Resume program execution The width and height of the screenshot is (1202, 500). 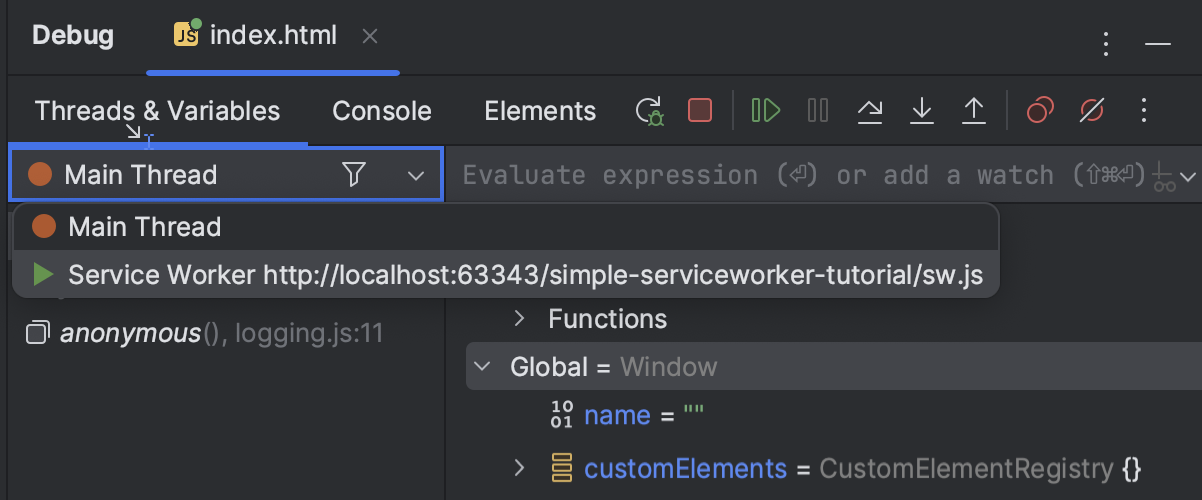(x=766, y=110)
